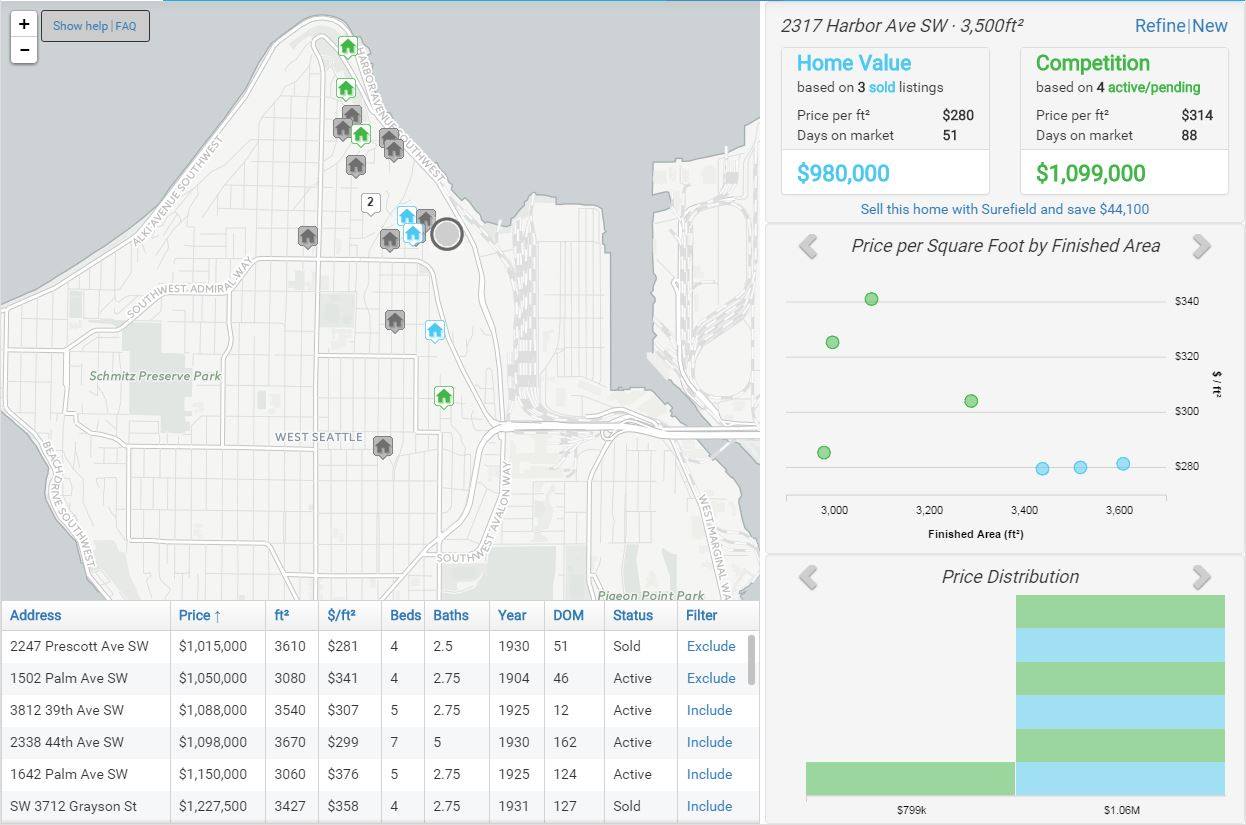The image size is (1246, 825).
Task: Click Sell this home with Surefield link
Action: click(x=1004, y=209)
